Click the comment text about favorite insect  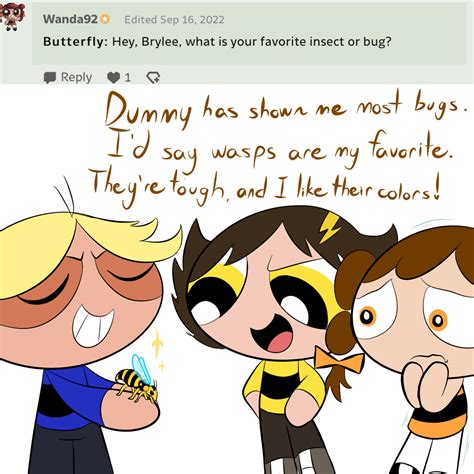pos(251,42)
